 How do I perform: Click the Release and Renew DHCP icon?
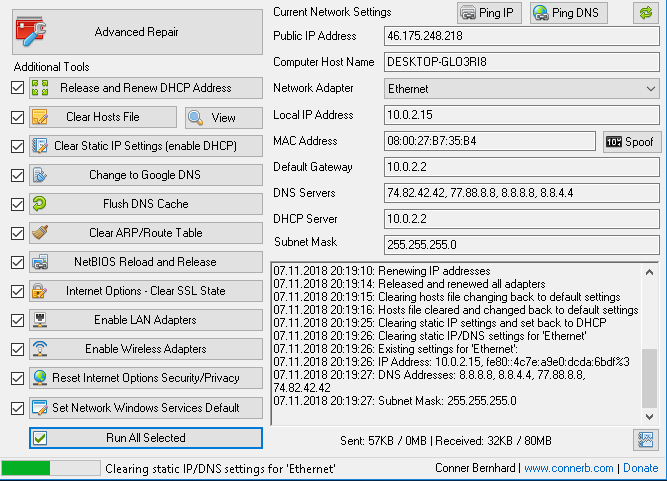pos(40,88)
